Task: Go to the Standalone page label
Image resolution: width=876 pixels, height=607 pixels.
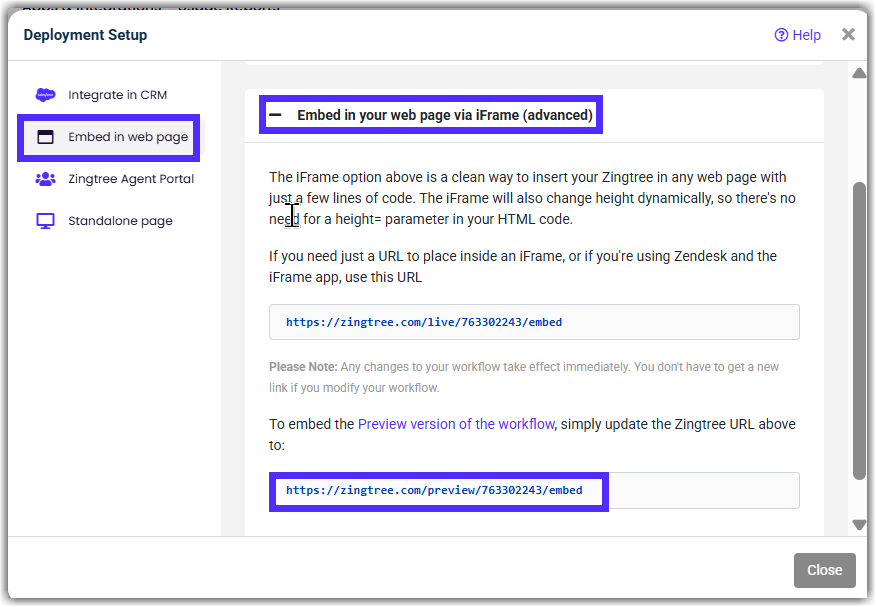Action: point(120,221)
